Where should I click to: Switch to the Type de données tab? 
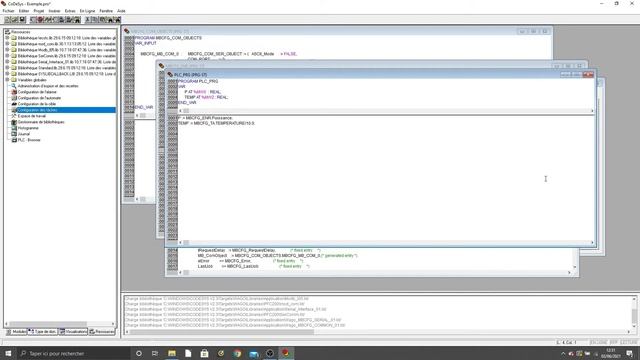click(42, 332)
